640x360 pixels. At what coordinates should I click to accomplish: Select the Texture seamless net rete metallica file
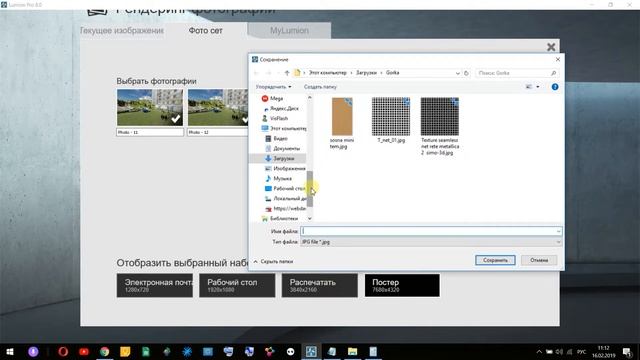click(440, 127)
